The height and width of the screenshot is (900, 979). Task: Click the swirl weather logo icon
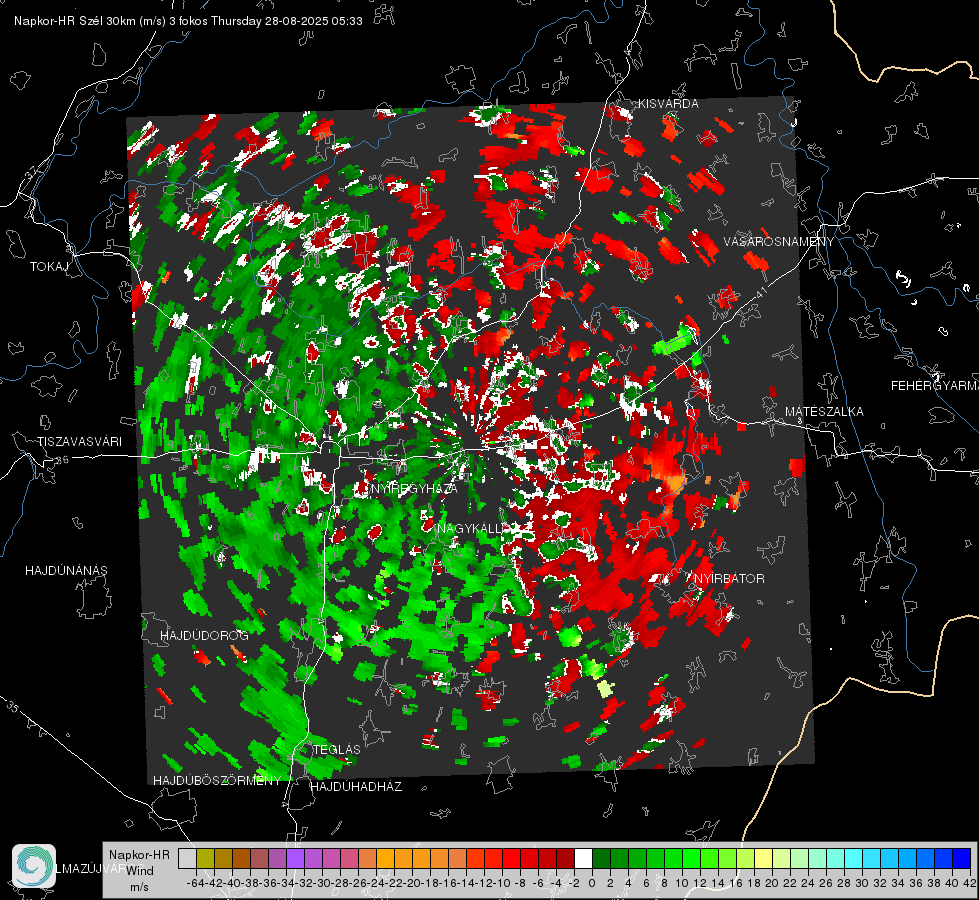[34, 866]
